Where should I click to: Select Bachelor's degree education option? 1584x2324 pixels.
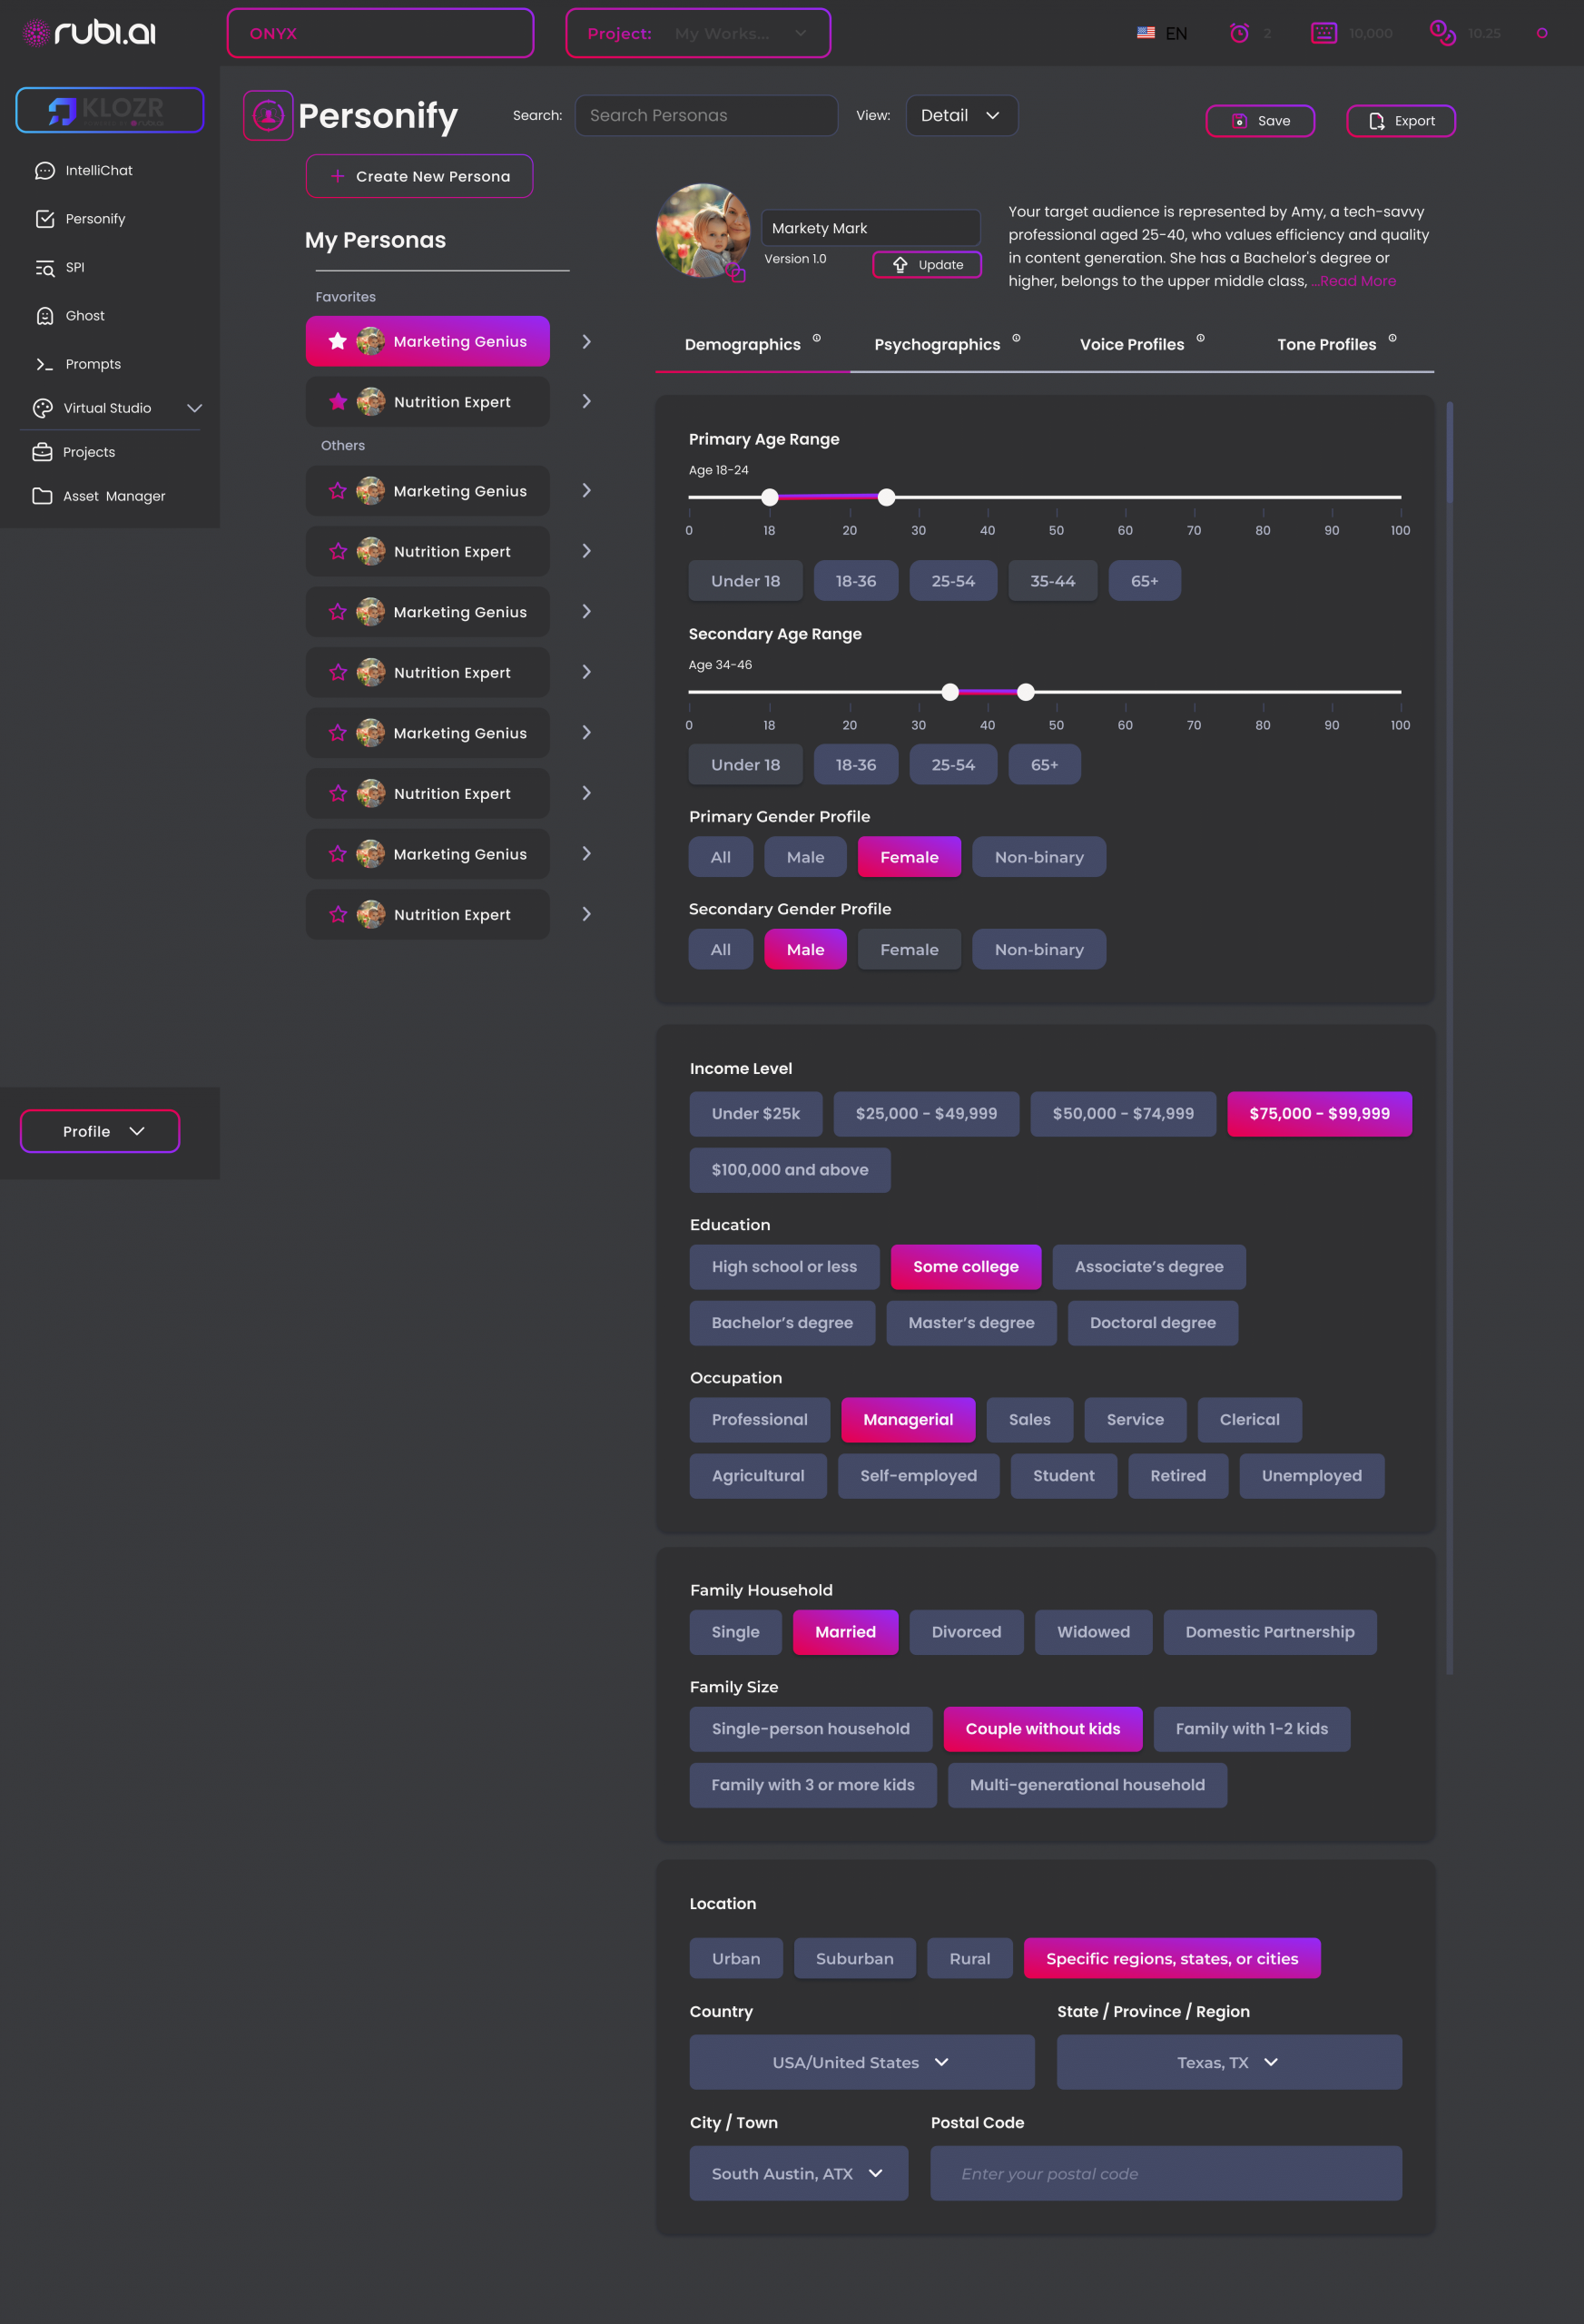(781, 1323)
